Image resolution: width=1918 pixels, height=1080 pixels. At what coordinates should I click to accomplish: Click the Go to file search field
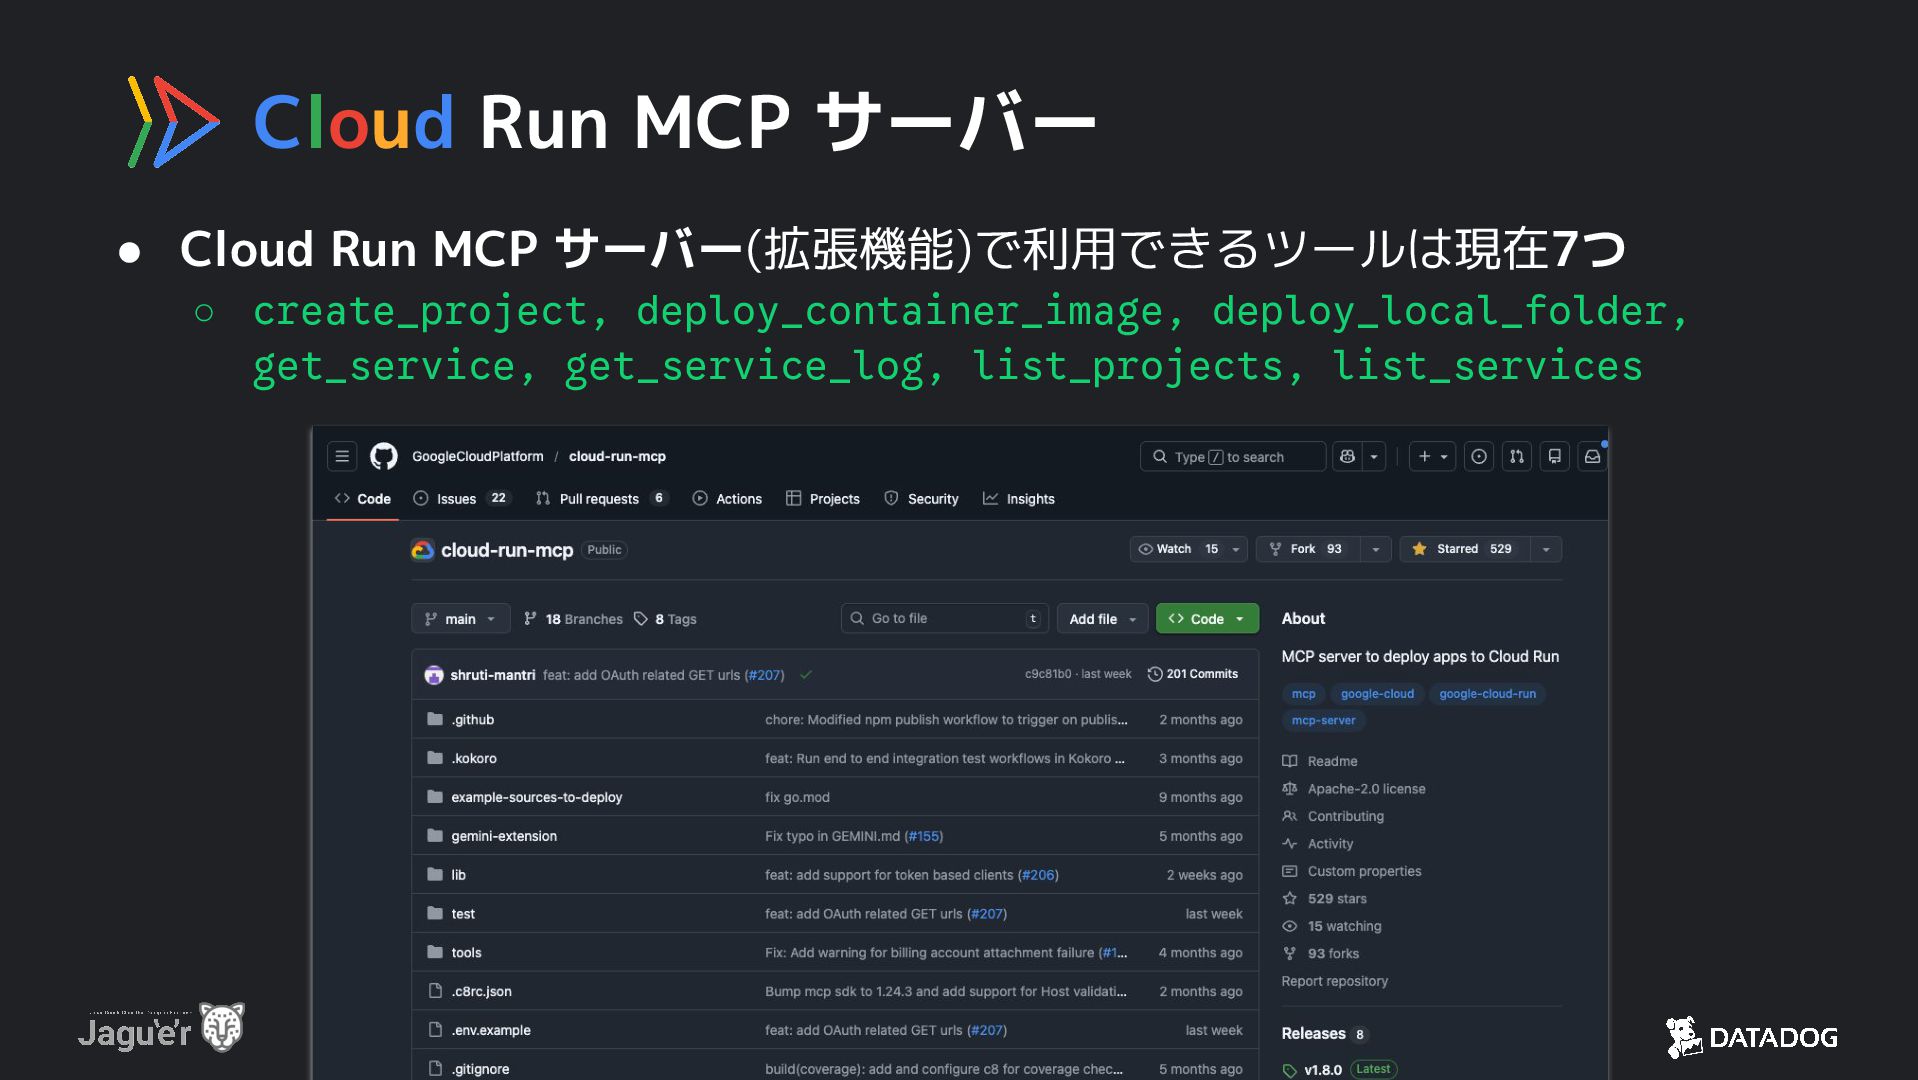[x=944, y=619]
